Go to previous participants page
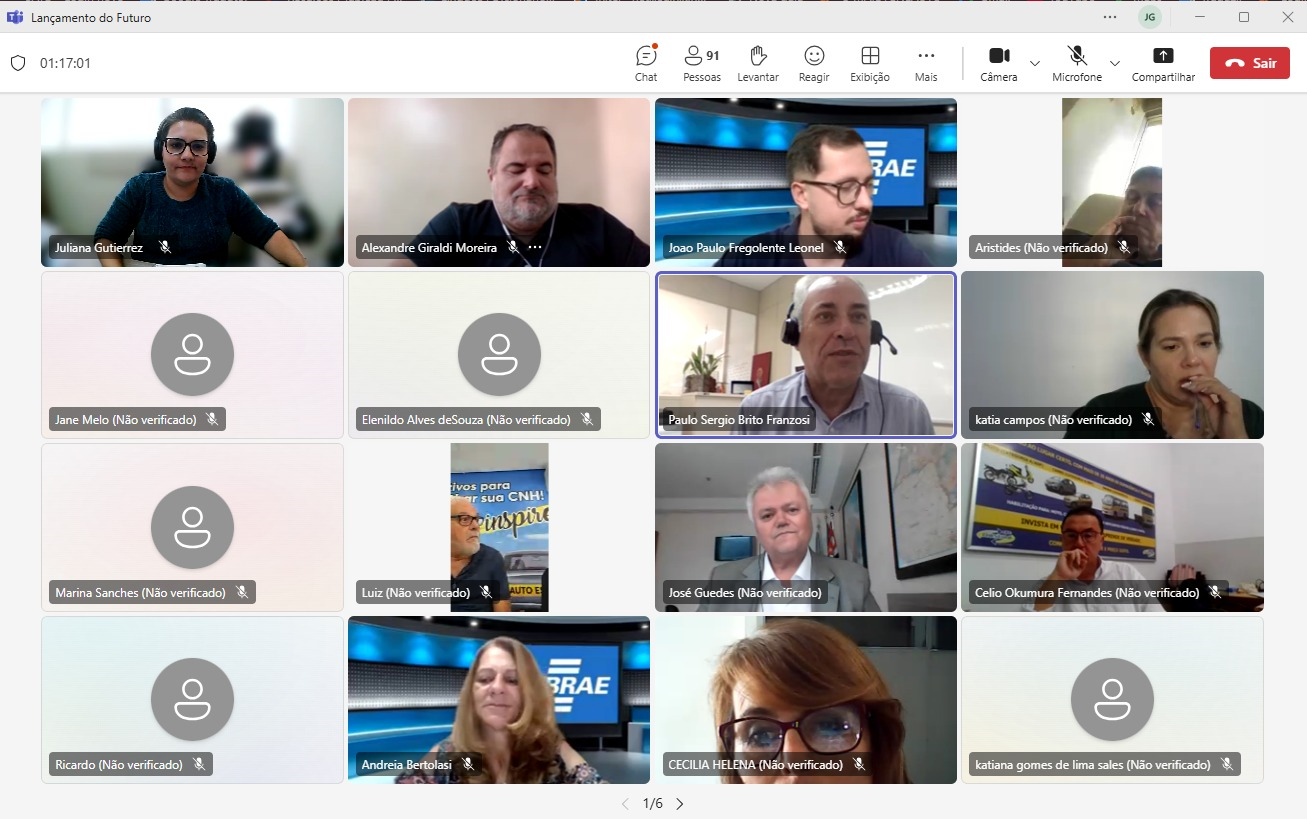The width and height of the screenshot is (1307, 819). (626, 804)
